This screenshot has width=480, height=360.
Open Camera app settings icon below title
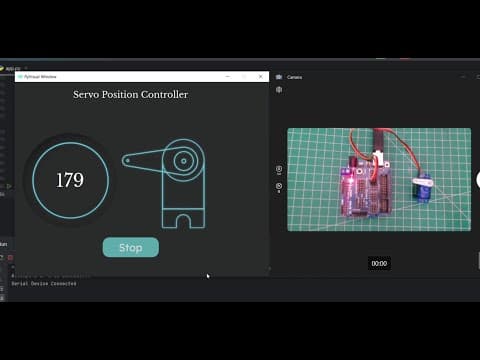(x=279, y=90)
